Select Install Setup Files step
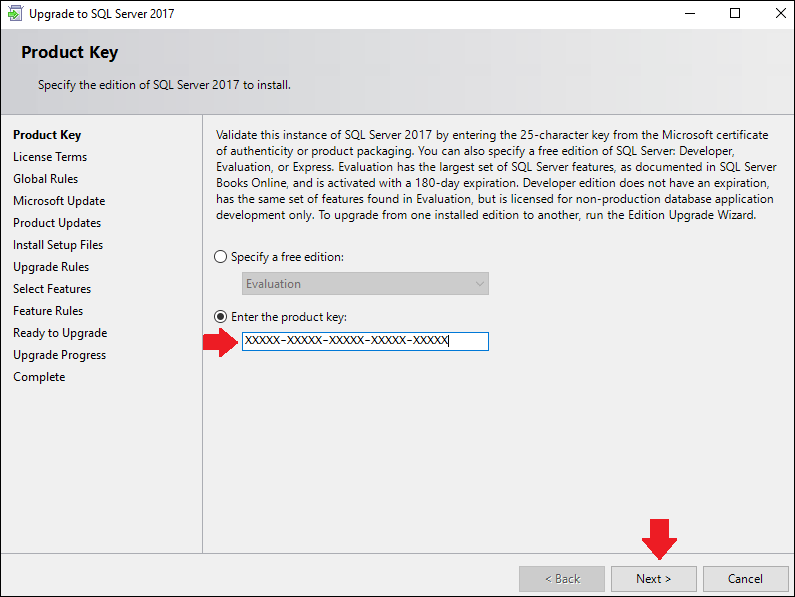 58,245
